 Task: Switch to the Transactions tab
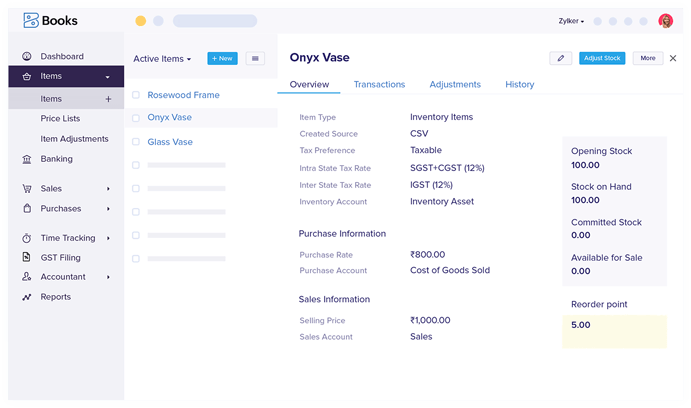click(x=379, y=84)
